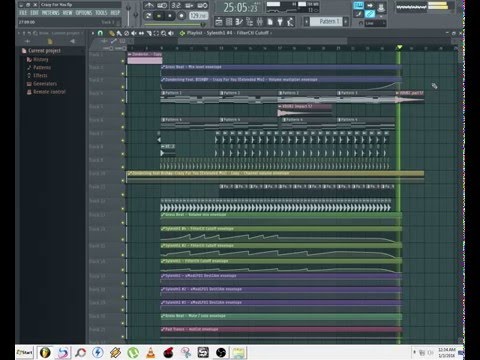Mute Track 2 using its green light

[x=123, y=74]
